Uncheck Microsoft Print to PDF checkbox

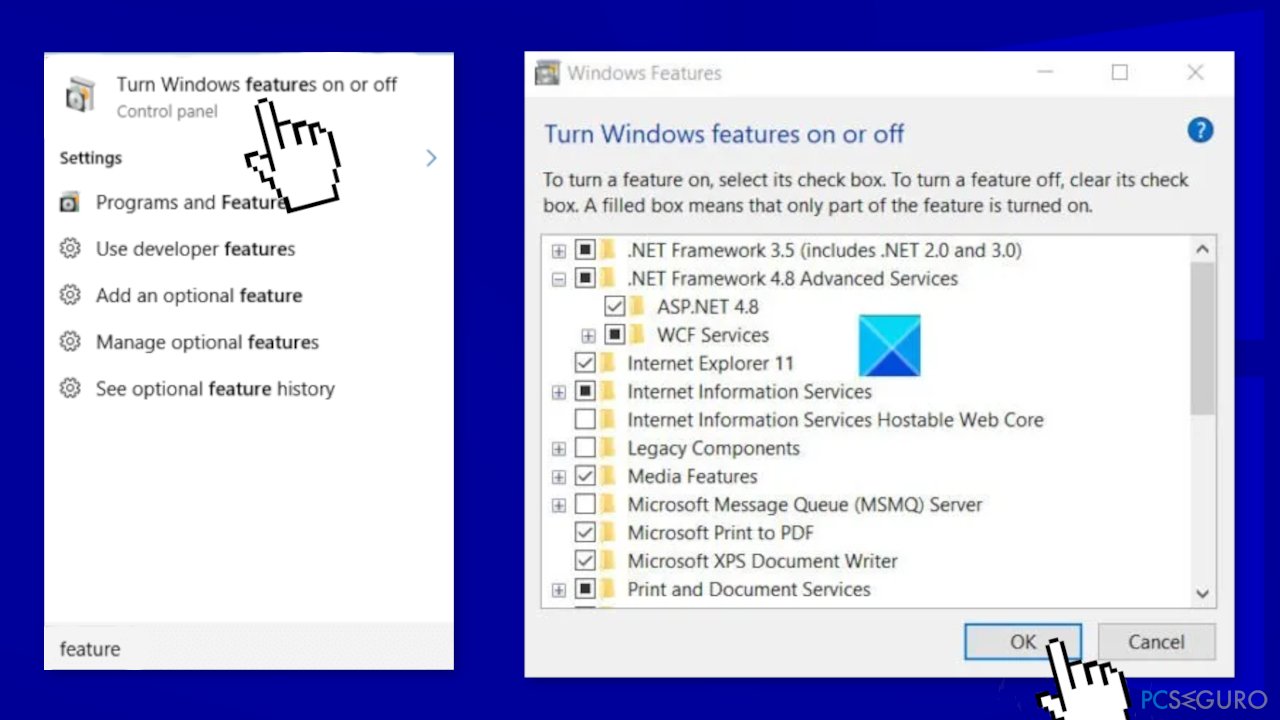coord(585,532)
